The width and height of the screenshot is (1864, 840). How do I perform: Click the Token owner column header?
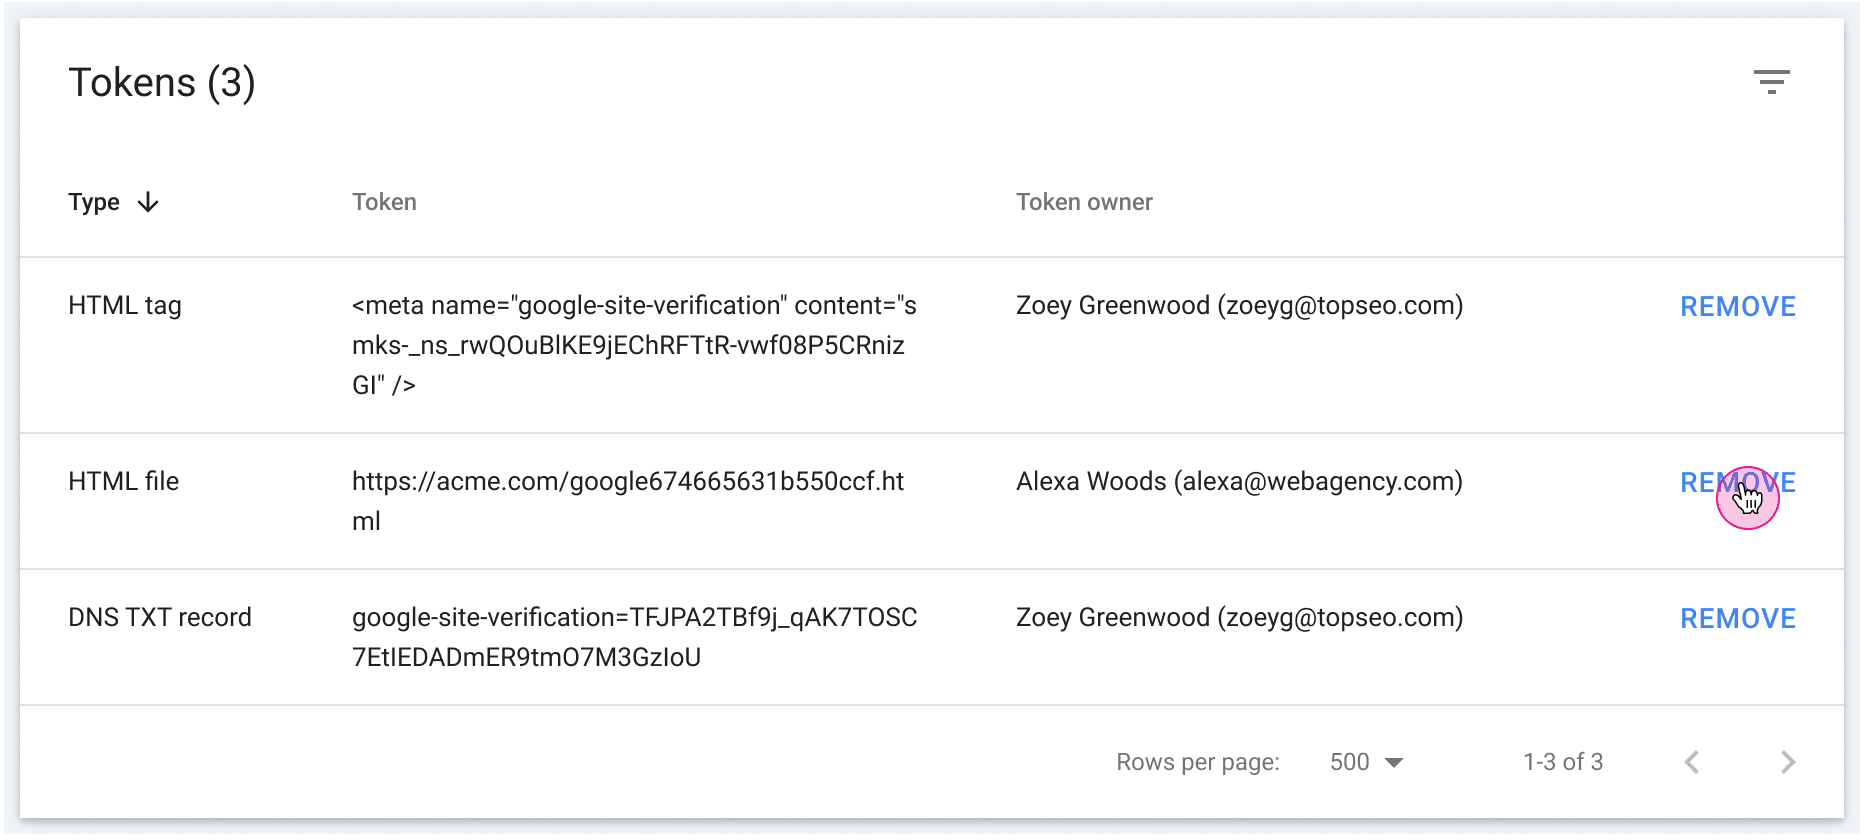pyautogui.click(x=1084, y=202)
